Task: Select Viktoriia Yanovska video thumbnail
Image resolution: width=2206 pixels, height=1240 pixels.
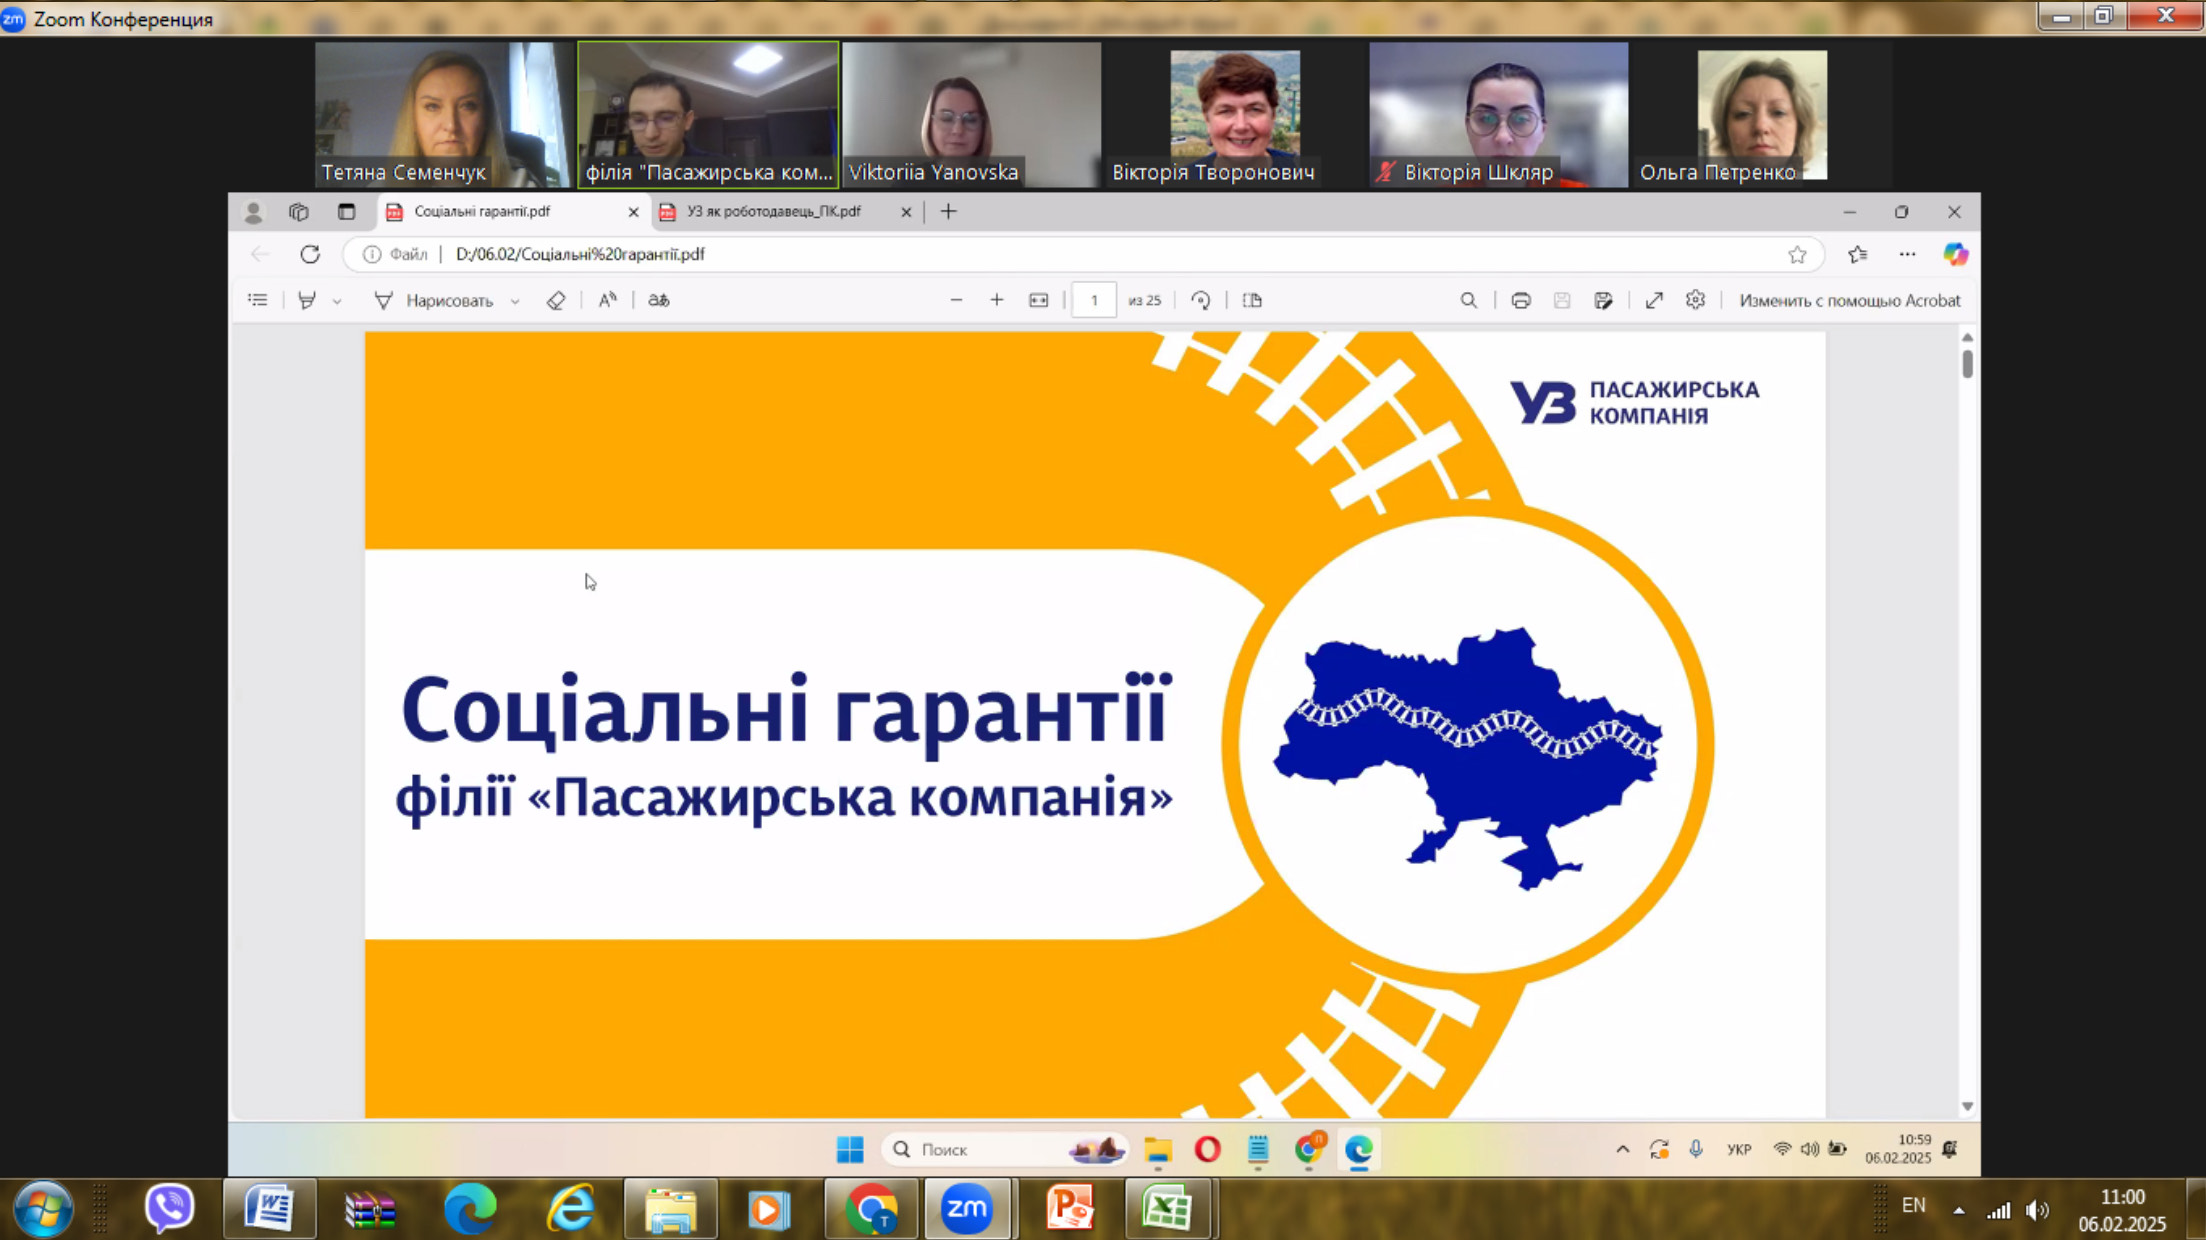Action: [x=971, y=114]
